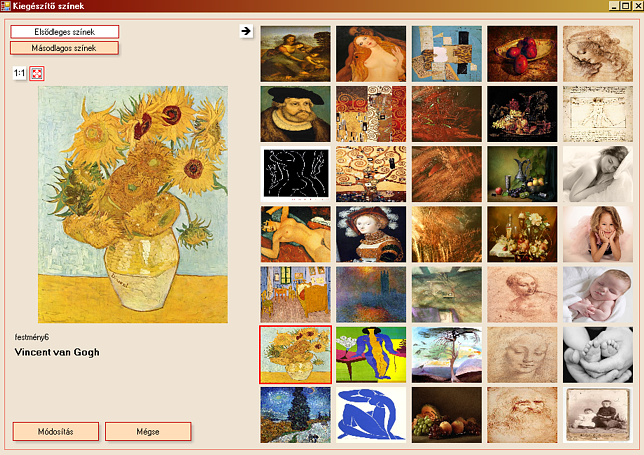
Task: Click the Módosítás button
Action: click(55, 432)
